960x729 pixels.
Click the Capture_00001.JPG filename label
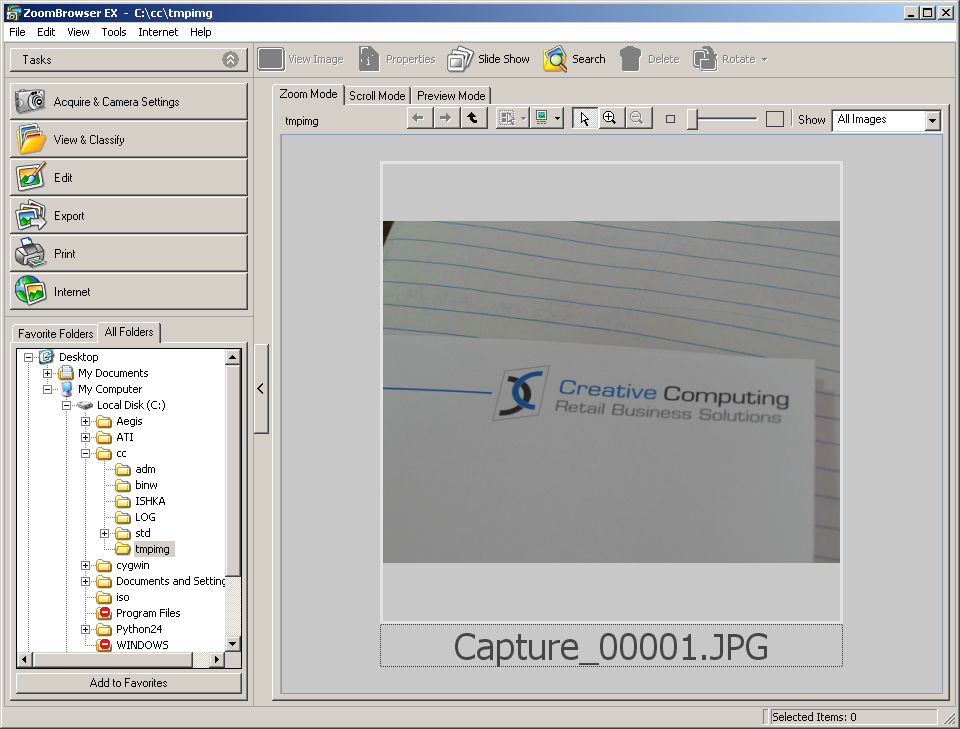coord(611,646)
